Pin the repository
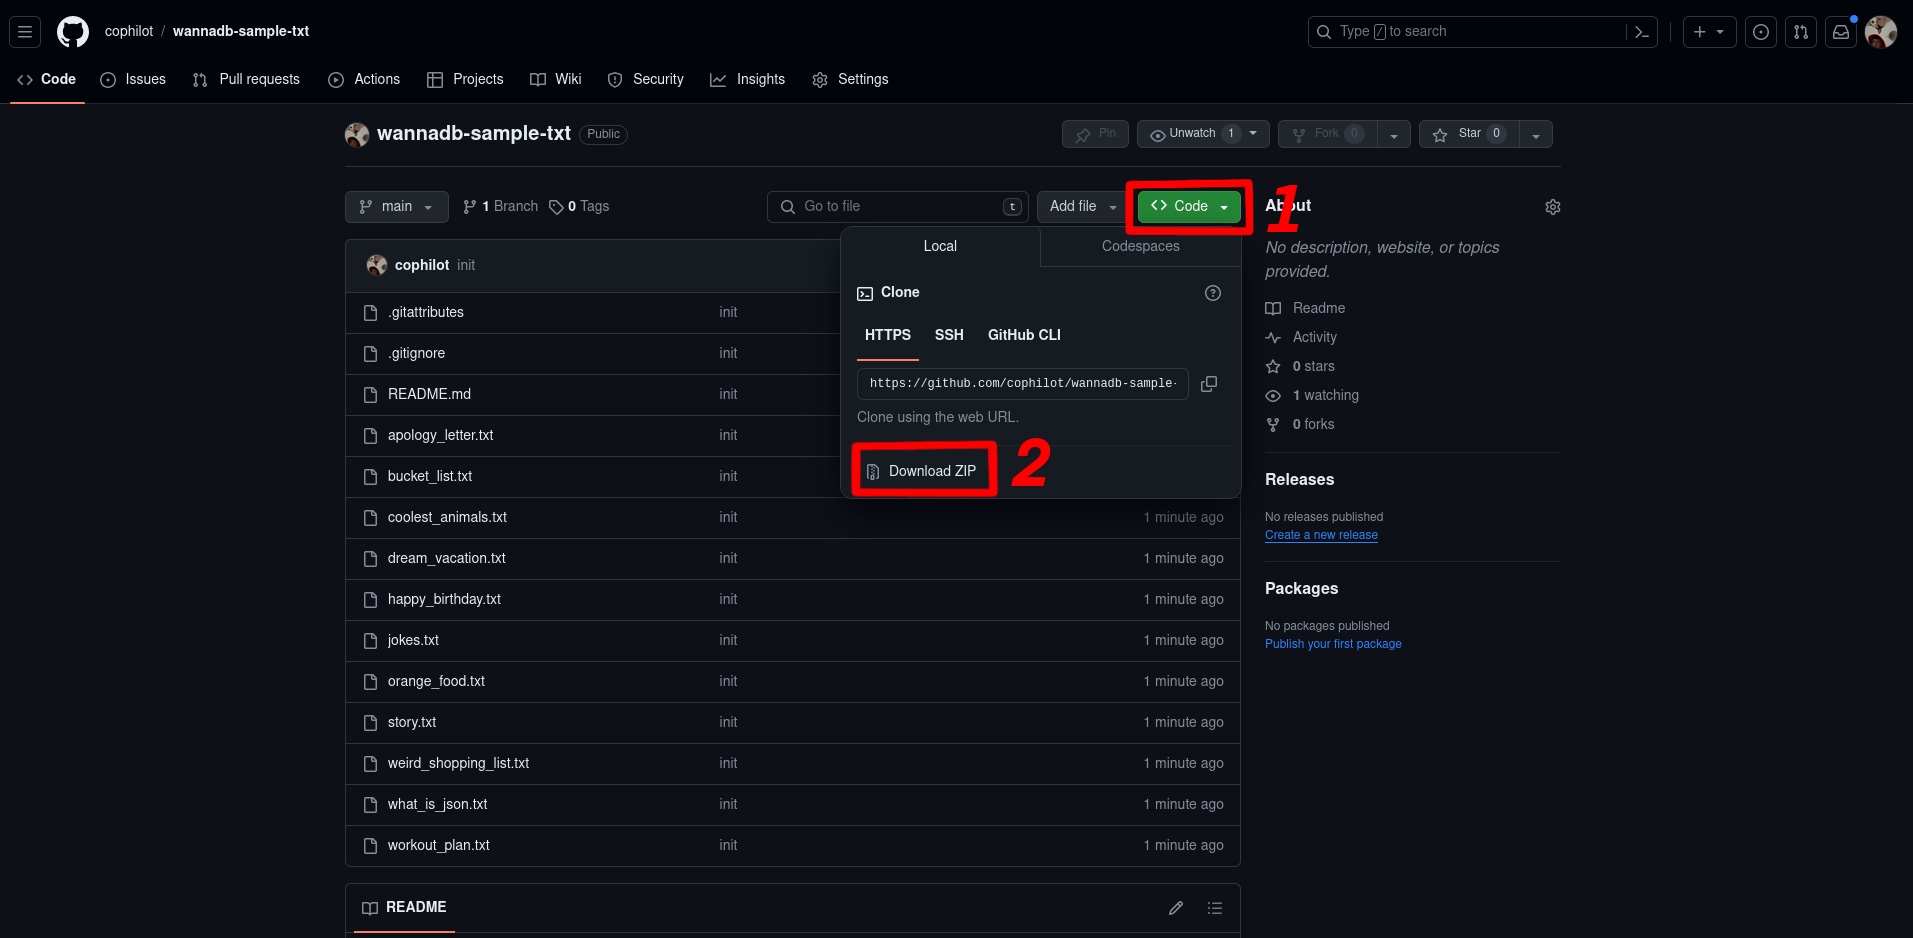Image resolution: width=1913 pixels, height=938 pixels. tap(1096, 134)
